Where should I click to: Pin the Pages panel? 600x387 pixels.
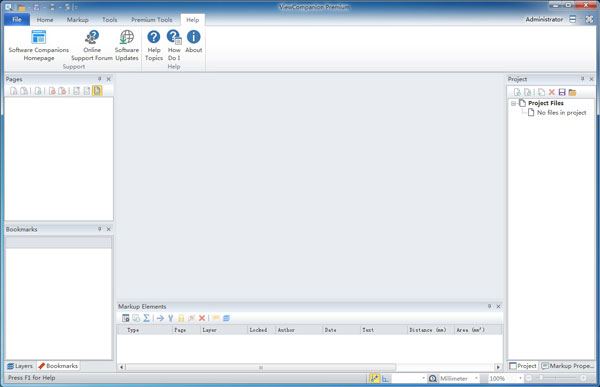(99, 79)
